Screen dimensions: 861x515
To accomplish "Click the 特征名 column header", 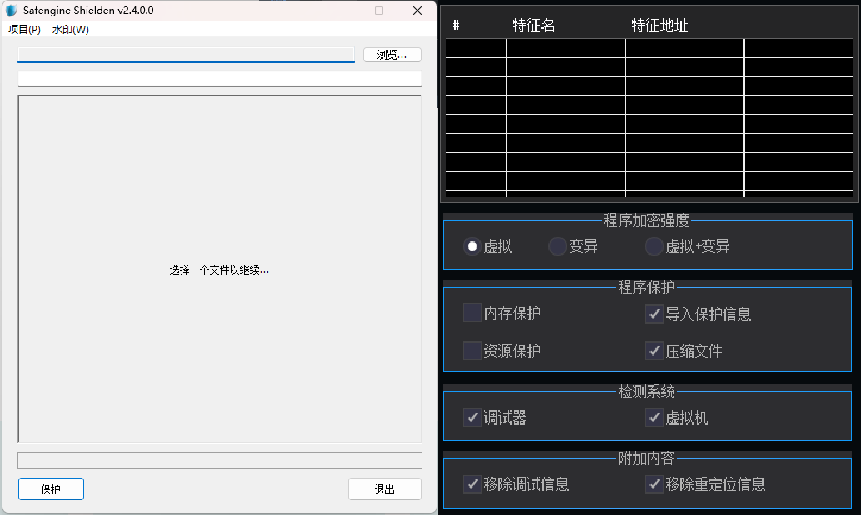I will click(533, 25).
